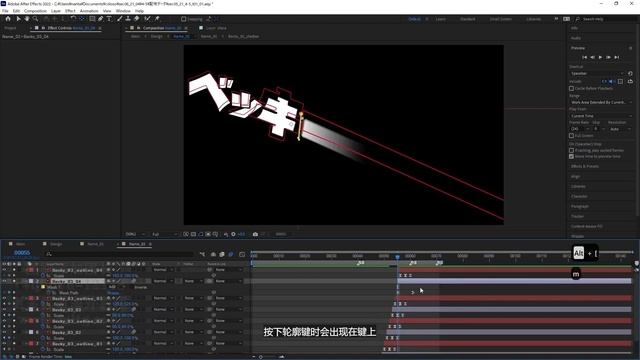The height and width of the screenshot is (360, 640).
Task: Open the Animation menu
Action: pos(89,11)
